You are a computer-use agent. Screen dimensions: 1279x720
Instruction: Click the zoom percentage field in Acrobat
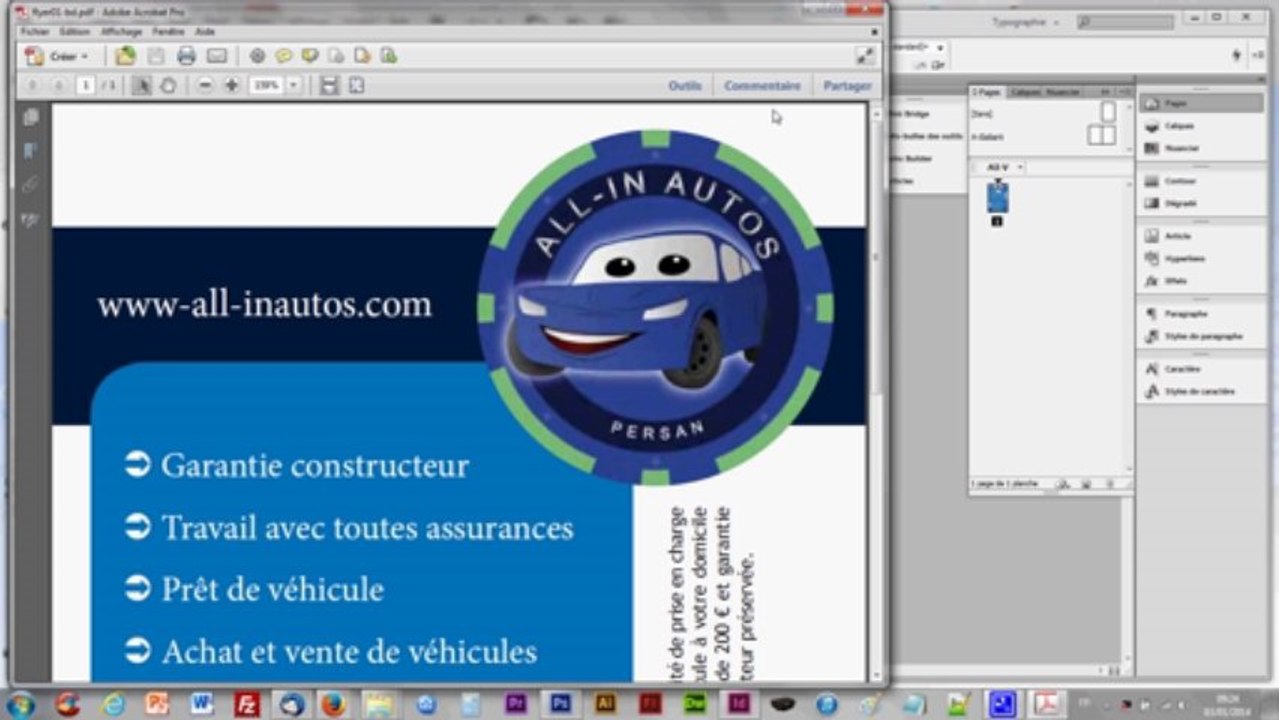[267, 86]
